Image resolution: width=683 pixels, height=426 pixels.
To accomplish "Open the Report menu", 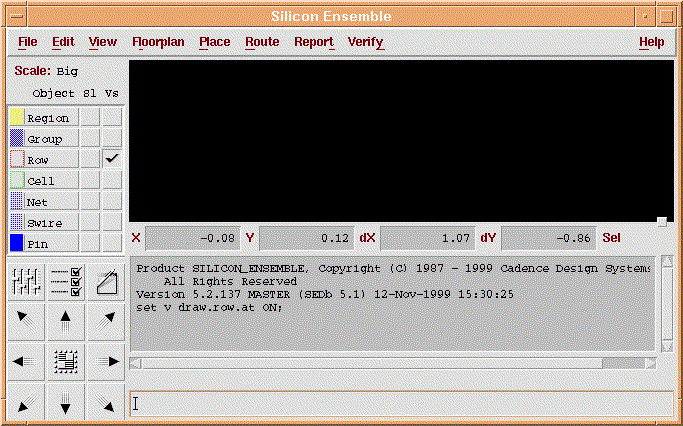I will point(314,42).
